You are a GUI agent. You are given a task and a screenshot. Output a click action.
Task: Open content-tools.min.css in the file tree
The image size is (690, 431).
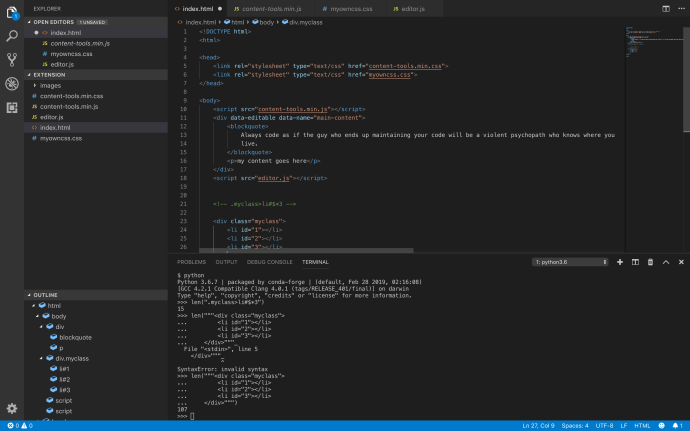[71, 96]
